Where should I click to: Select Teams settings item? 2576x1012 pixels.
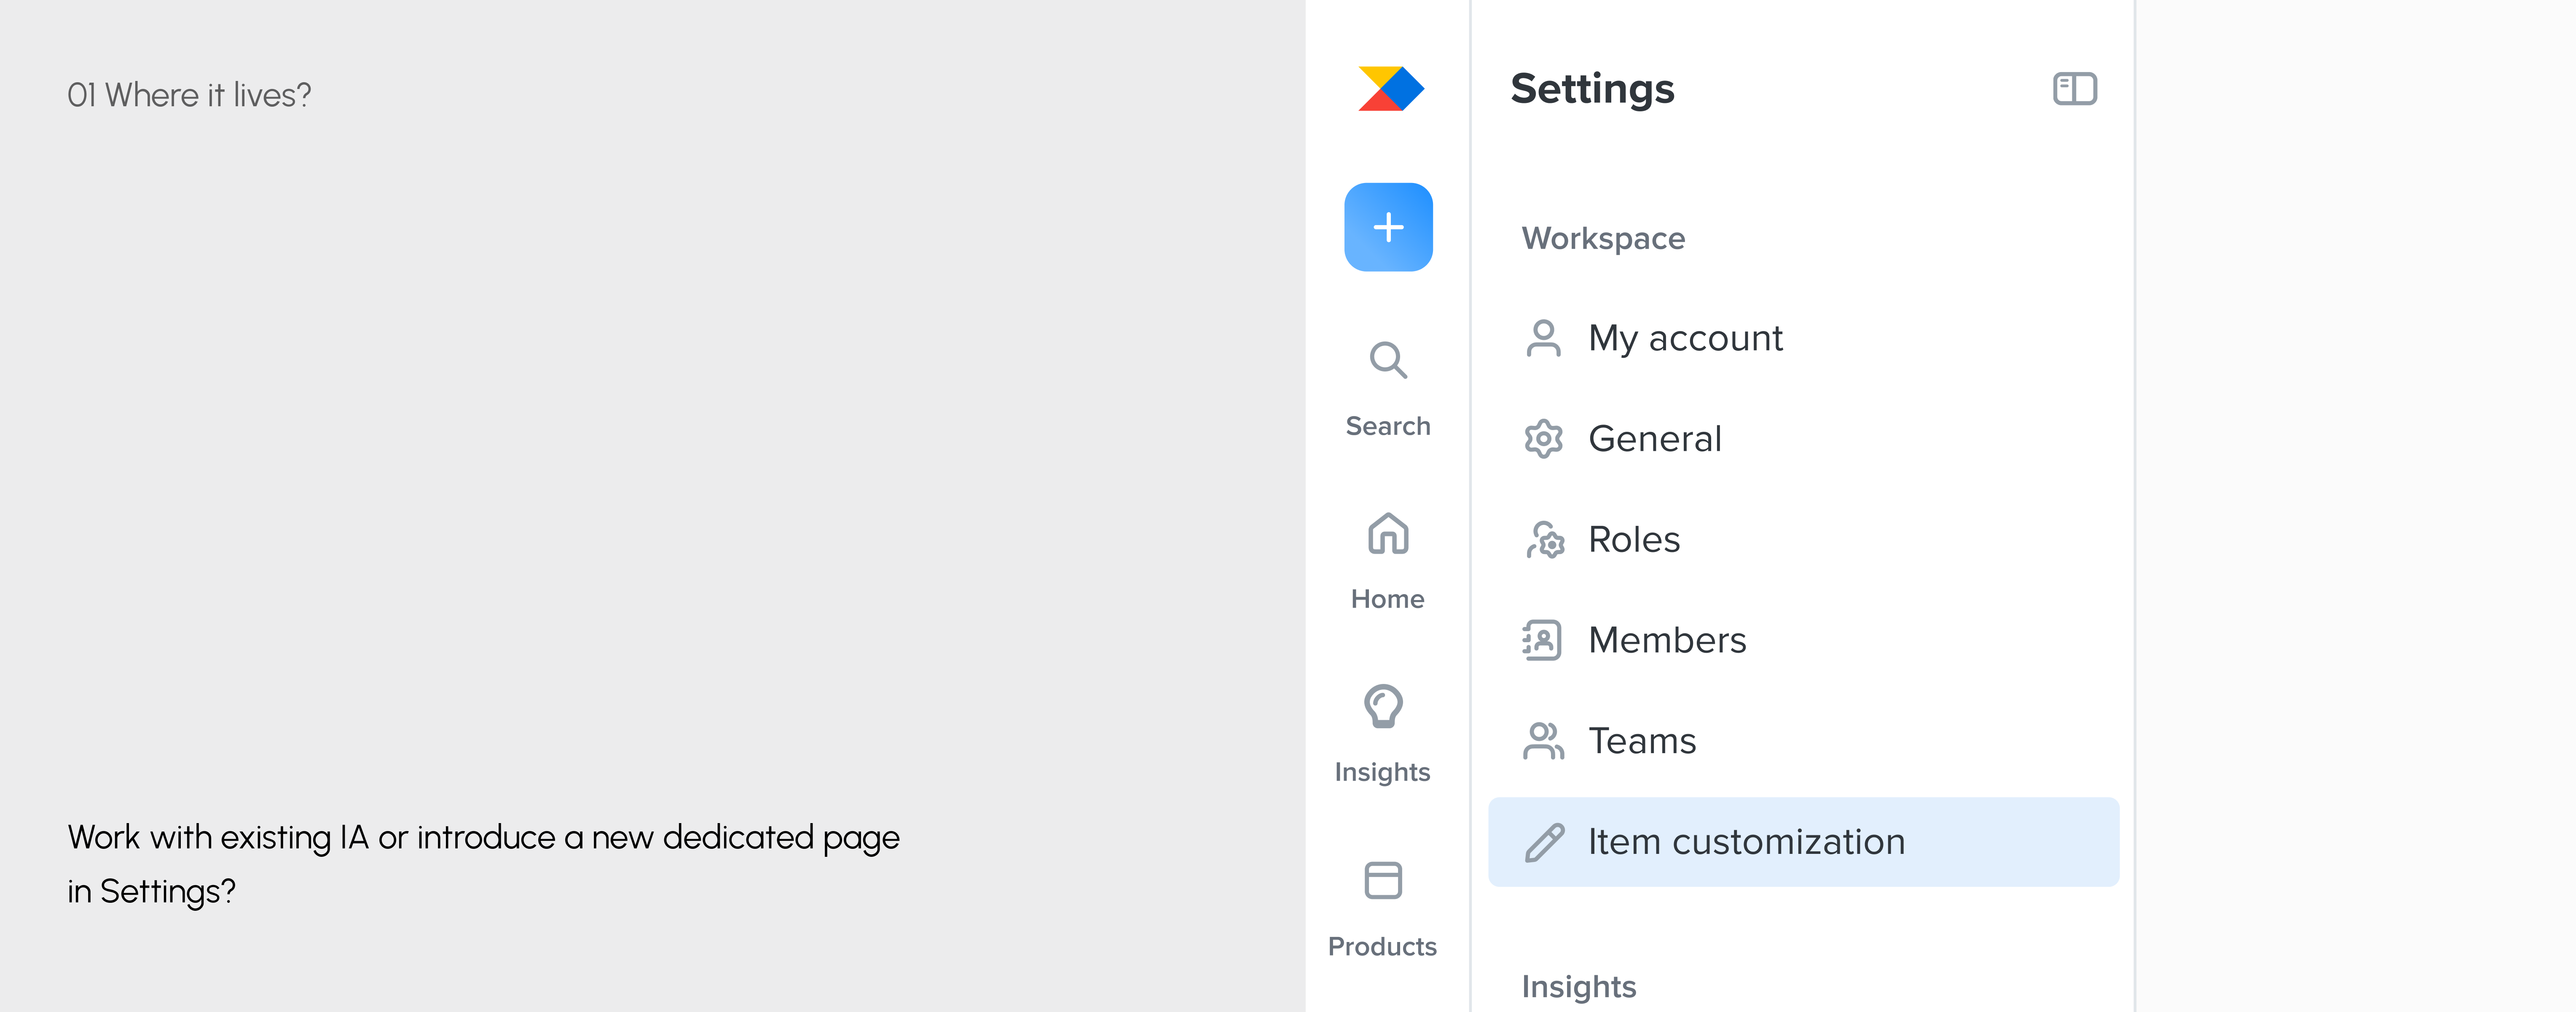coord(1803,741)
